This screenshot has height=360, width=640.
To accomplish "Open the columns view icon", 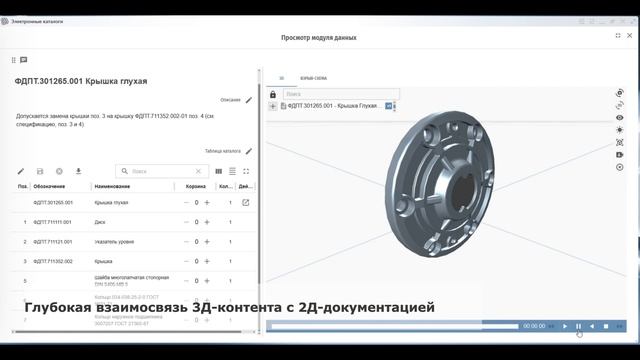I will [x=219, y=171].
